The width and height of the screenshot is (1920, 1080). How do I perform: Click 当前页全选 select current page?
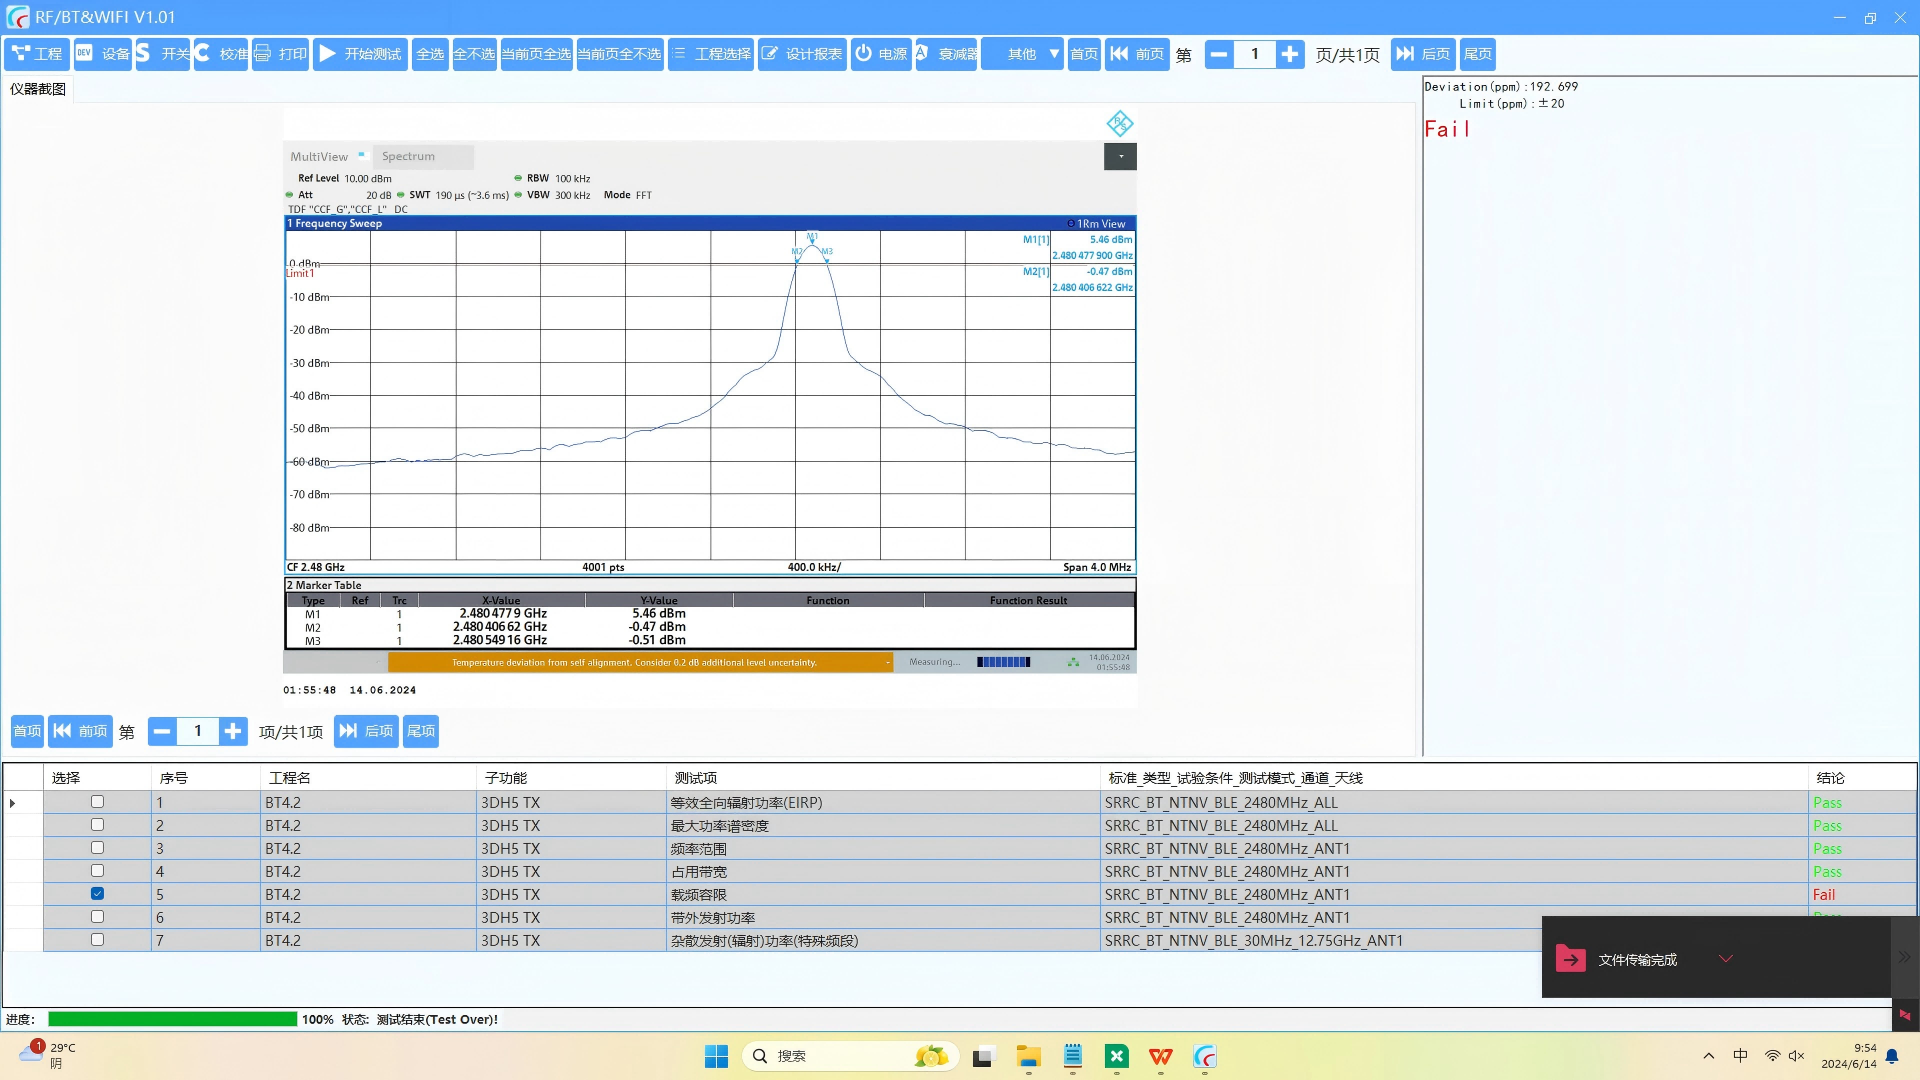[x=536, y=54]
